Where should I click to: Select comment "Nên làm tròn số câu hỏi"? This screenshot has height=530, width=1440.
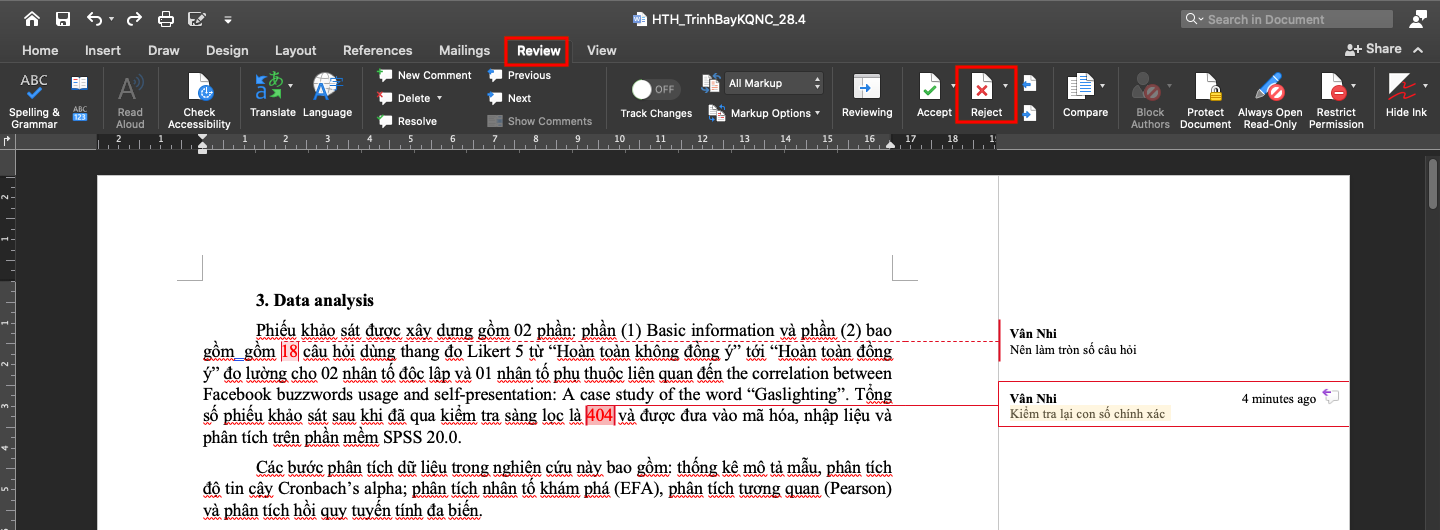click(1073, 350)
